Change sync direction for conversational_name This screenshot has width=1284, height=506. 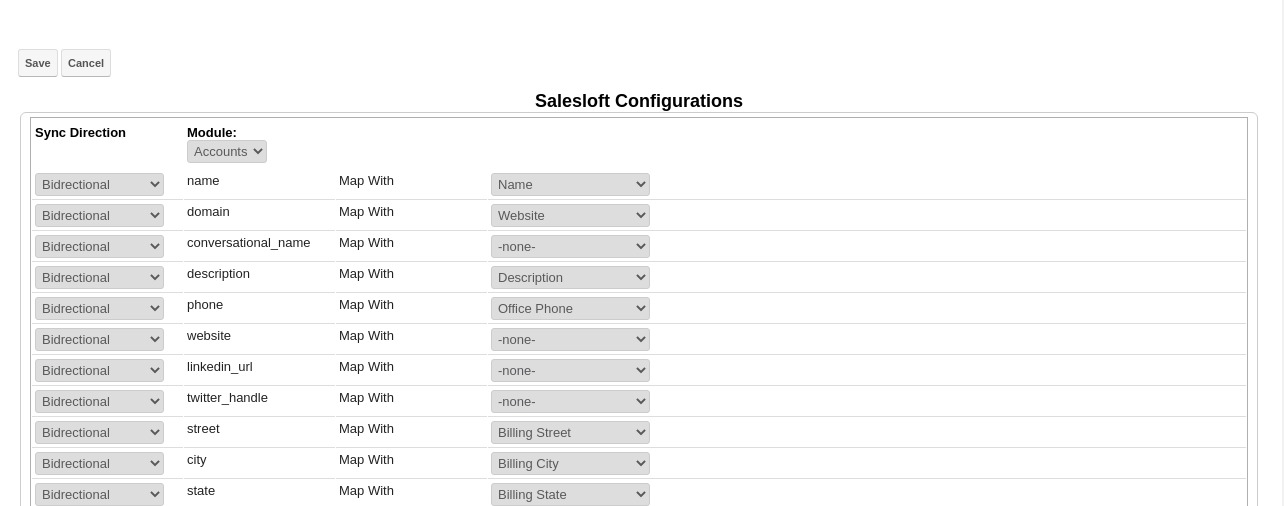[x=99, y=247]
